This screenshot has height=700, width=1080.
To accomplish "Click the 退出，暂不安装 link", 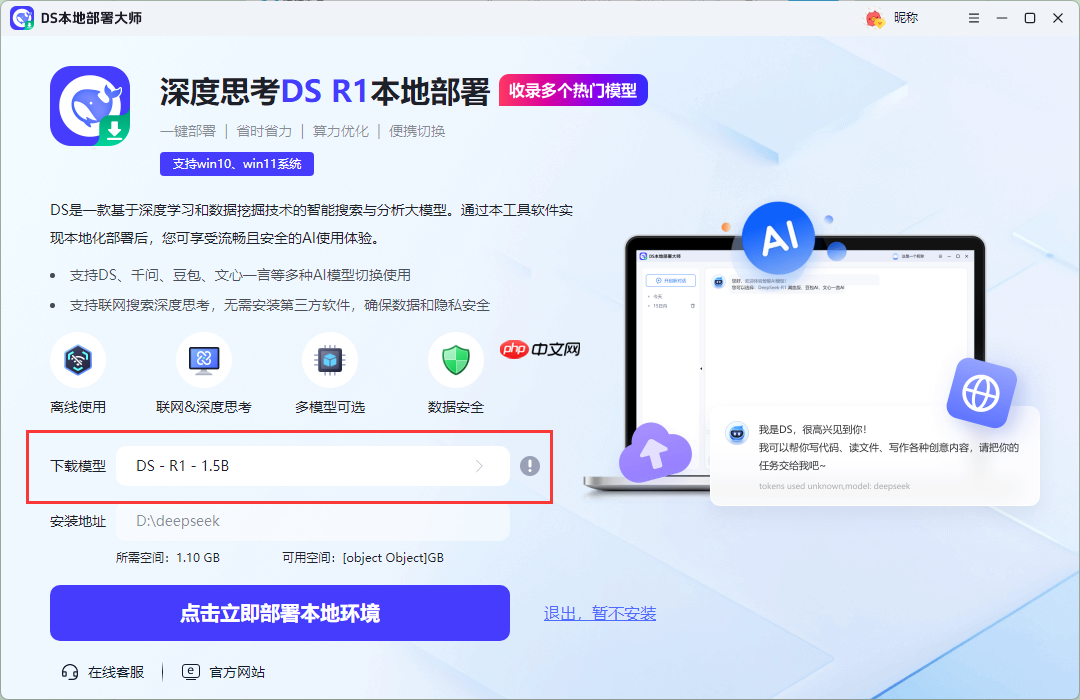I will (x=600, y=613).
